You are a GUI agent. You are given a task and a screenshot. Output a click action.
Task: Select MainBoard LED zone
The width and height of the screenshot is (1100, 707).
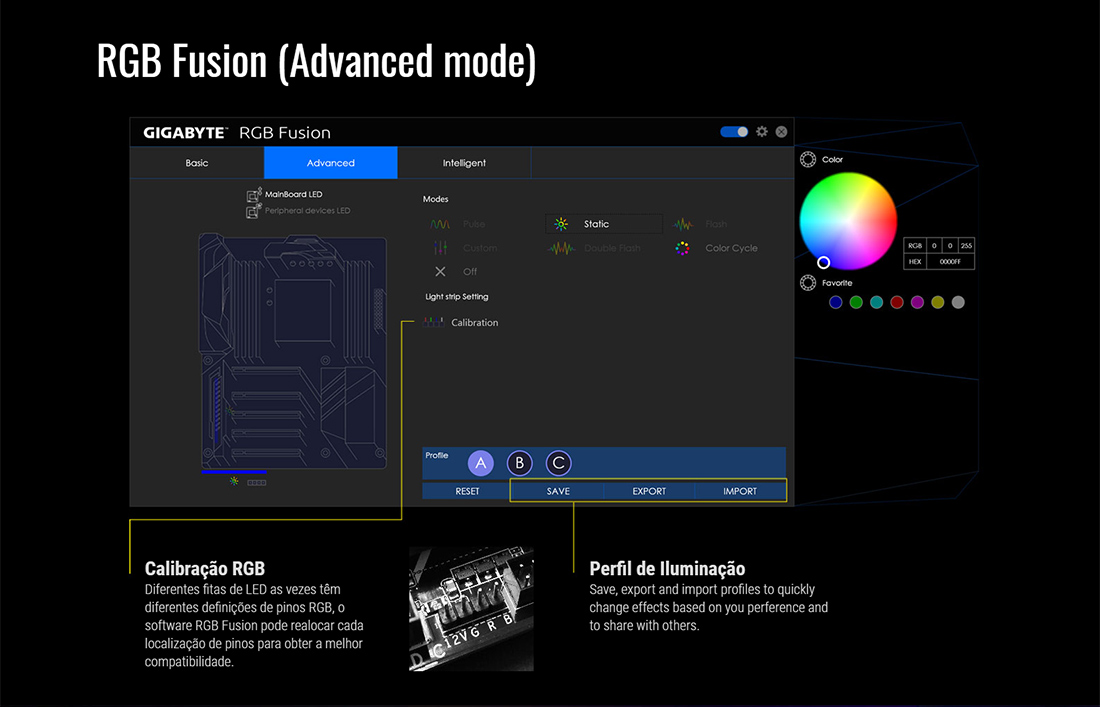285,194
